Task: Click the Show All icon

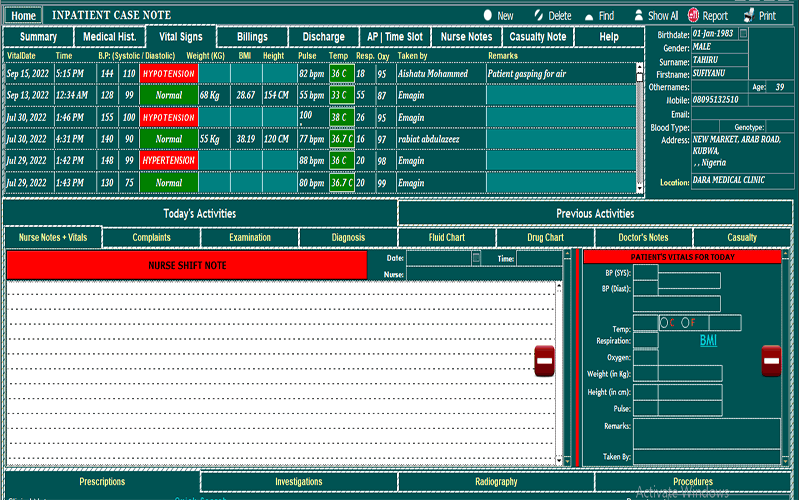Action: point(637,16)
